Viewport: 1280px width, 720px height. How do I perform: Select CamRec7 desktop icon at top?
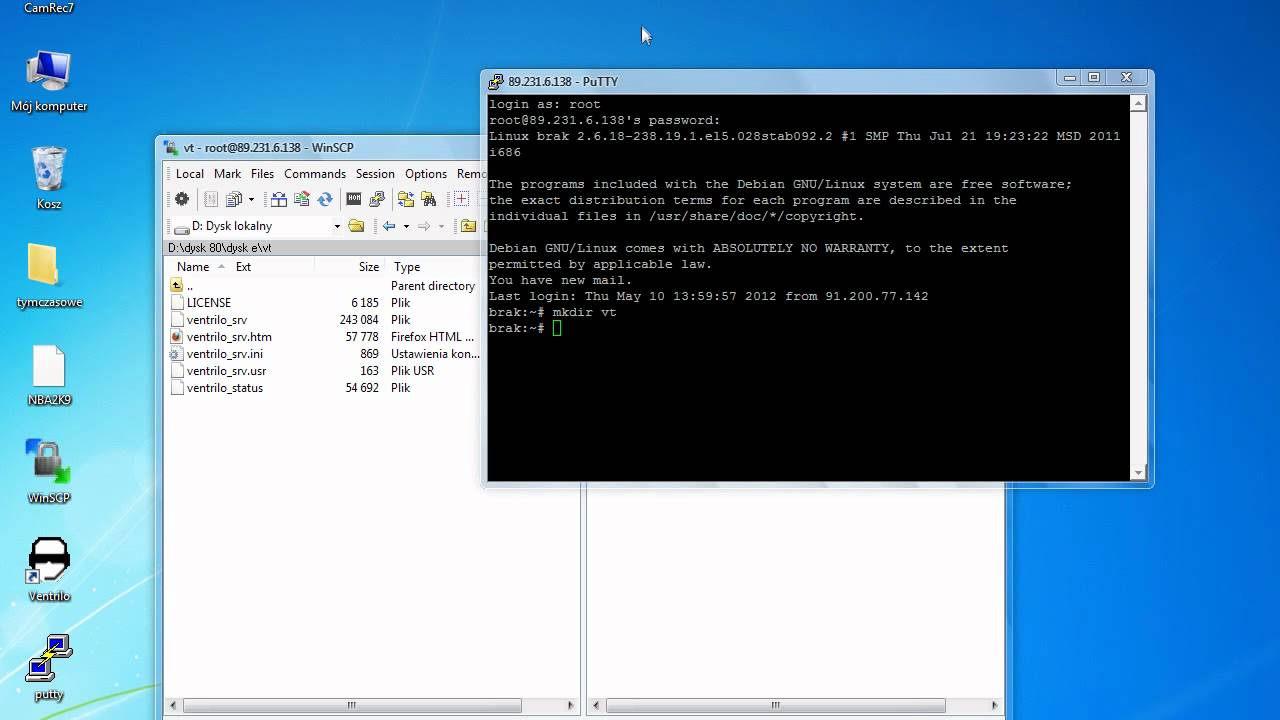point(49,8)
